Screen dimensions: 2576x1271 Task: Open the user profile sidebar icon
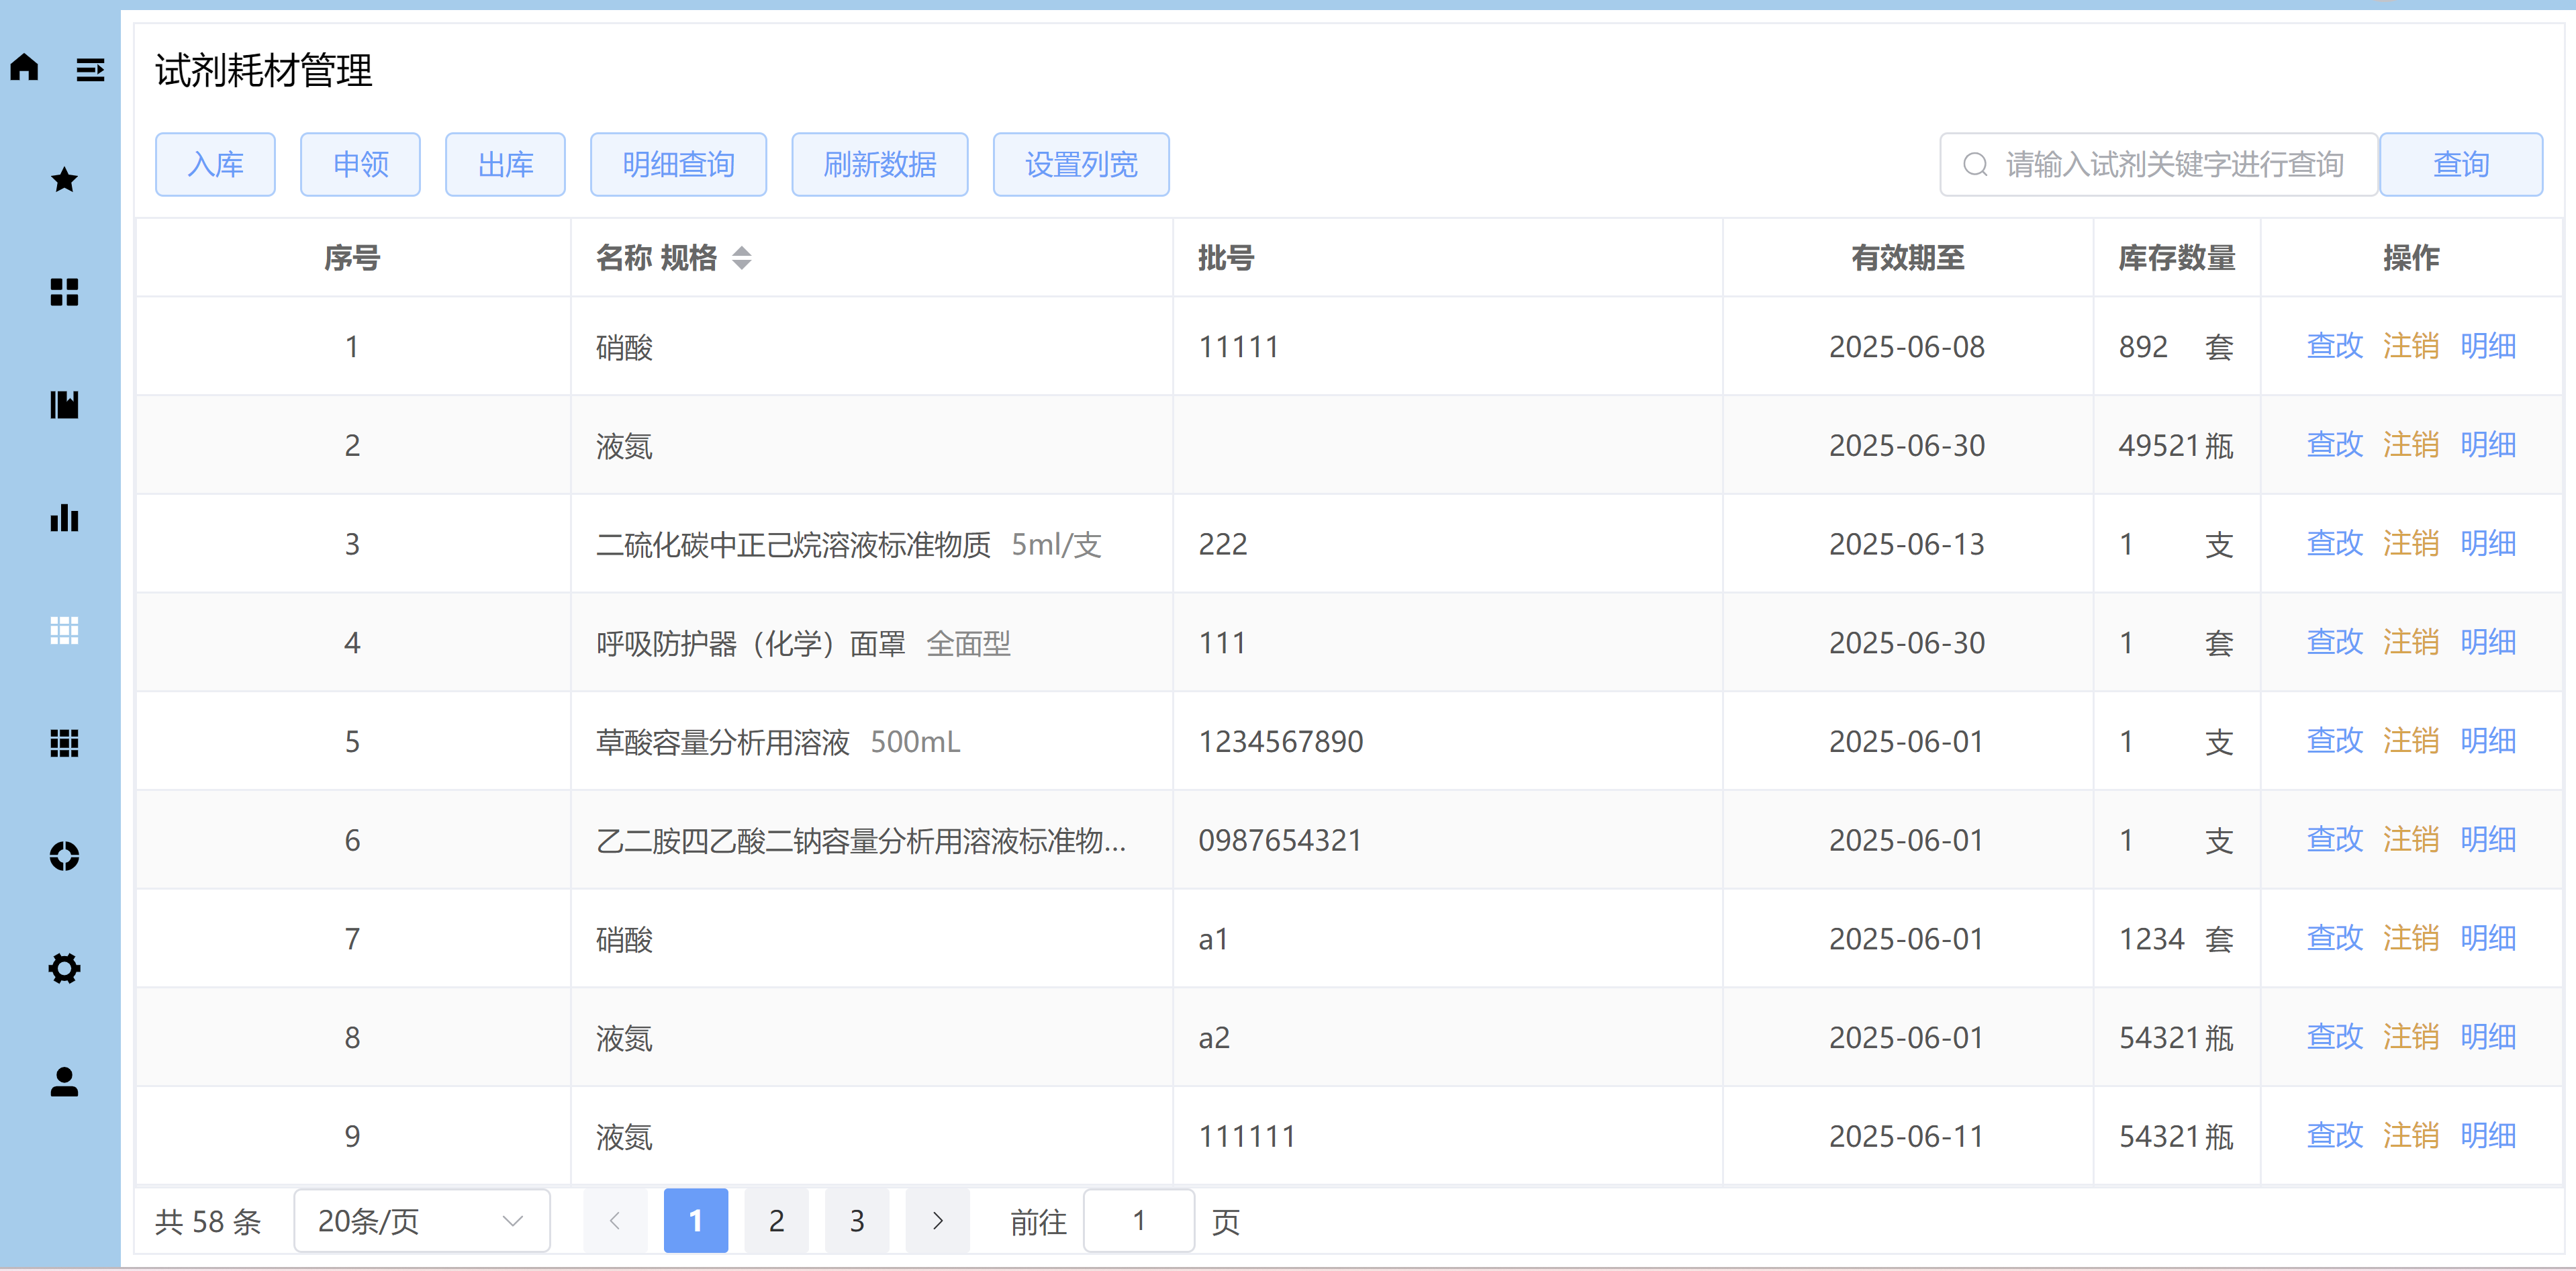64,1082
